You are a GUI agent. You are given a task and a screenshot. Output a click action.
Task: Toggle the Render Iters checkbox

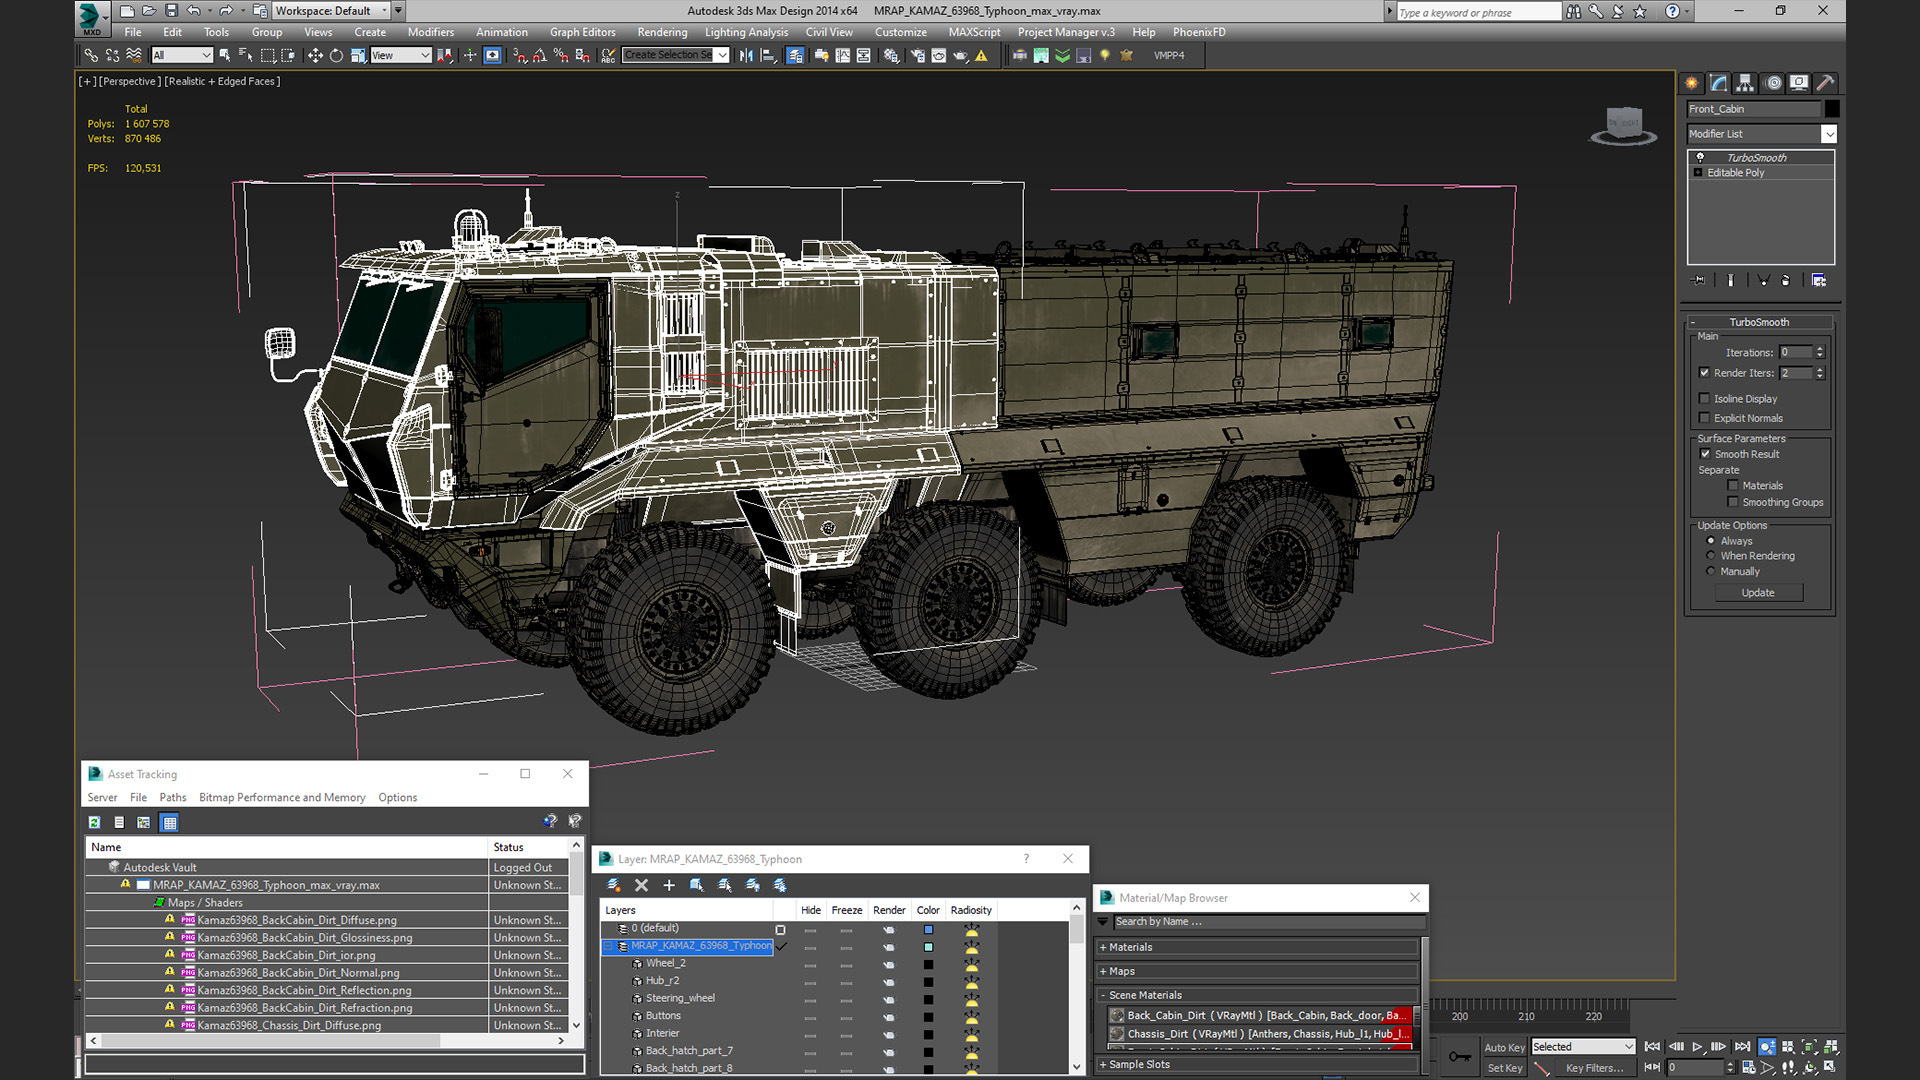point(1705,373)
